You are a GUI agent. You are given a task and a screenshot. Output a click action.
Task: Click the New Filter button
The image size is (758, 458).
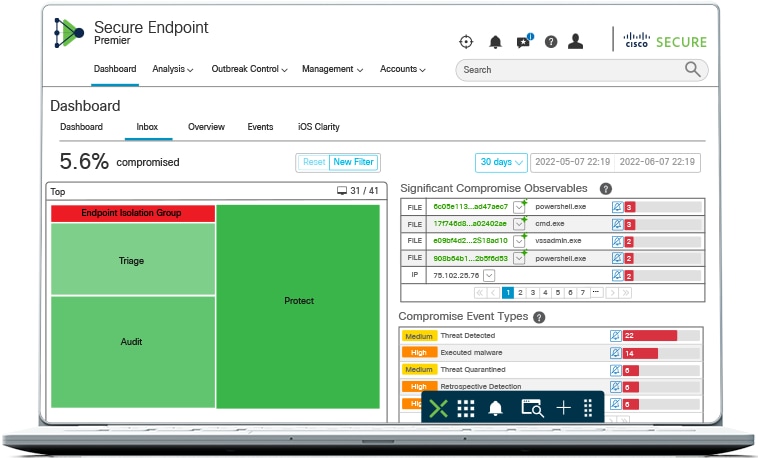(x=355, y=162)
